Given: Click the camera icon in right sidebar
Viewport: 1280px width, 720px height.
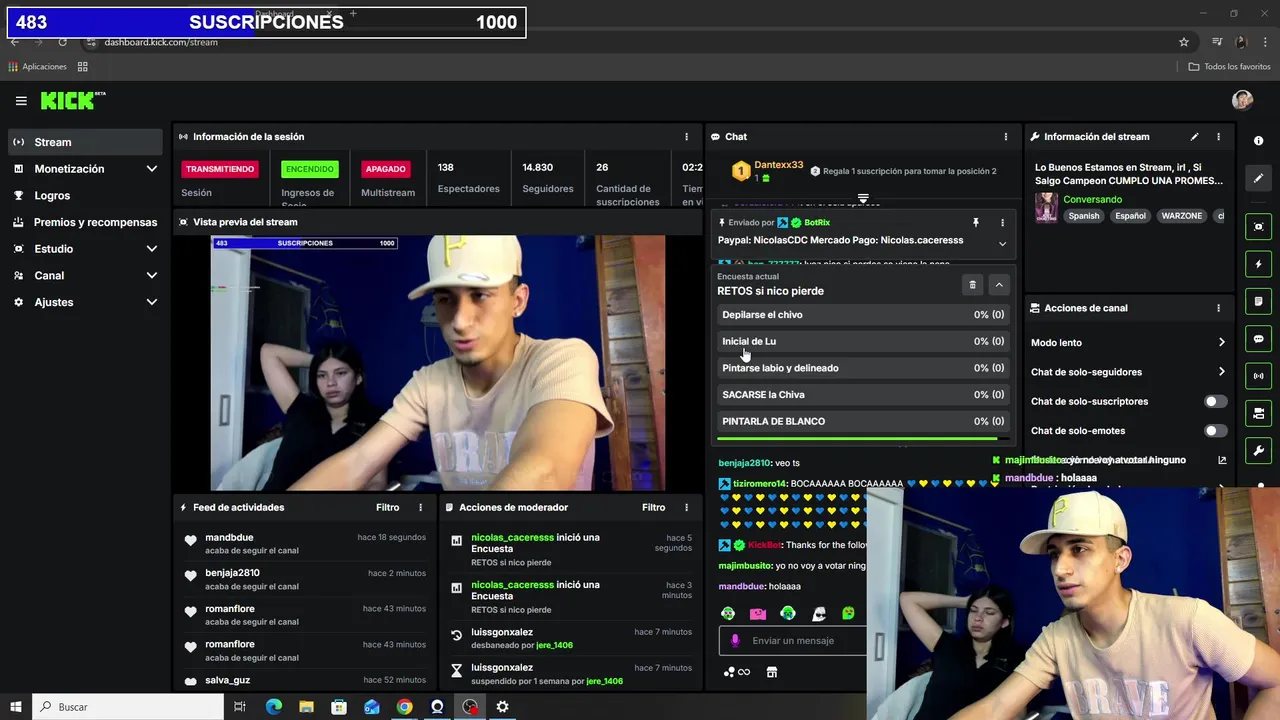Looking at the screenshot, I should pyautogui.click(x=1259, y=413).
